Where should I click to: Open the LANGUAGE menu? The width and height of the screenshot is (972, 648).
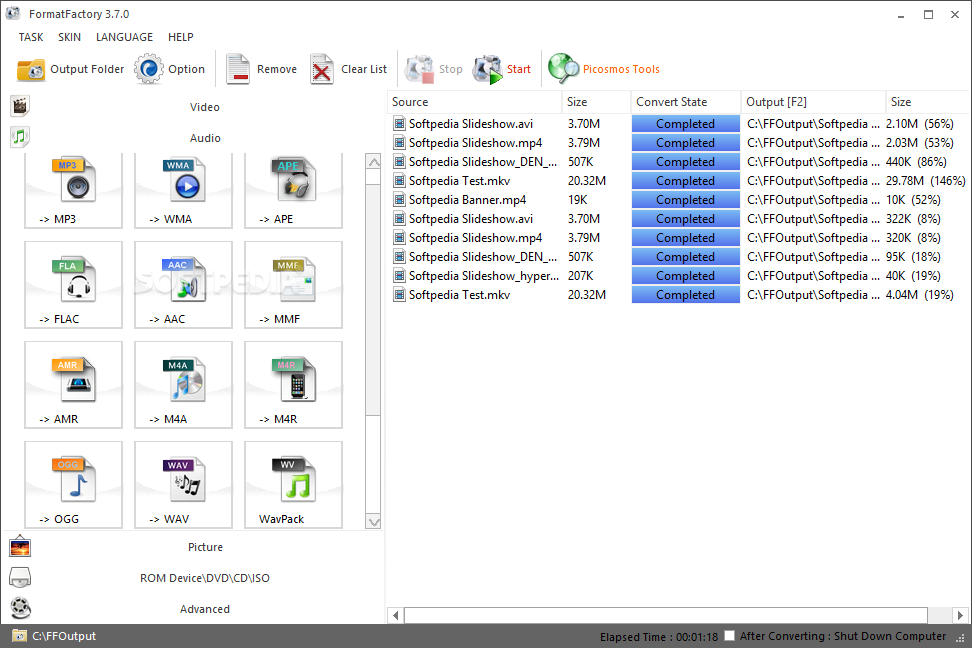pos(124,37)
